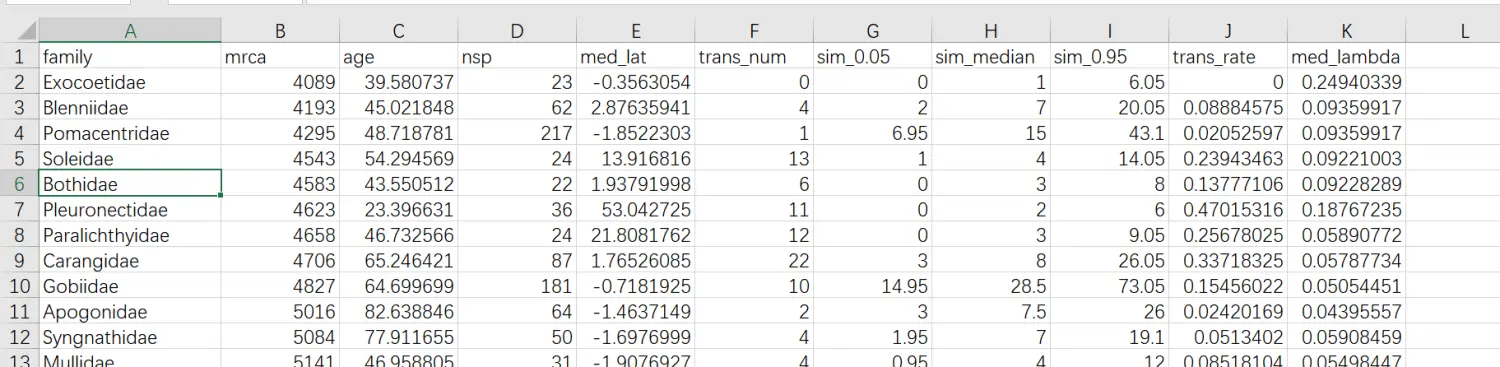Click the 'med_lambda' header cell
1500x367 pixels.
pos(1346,57)
